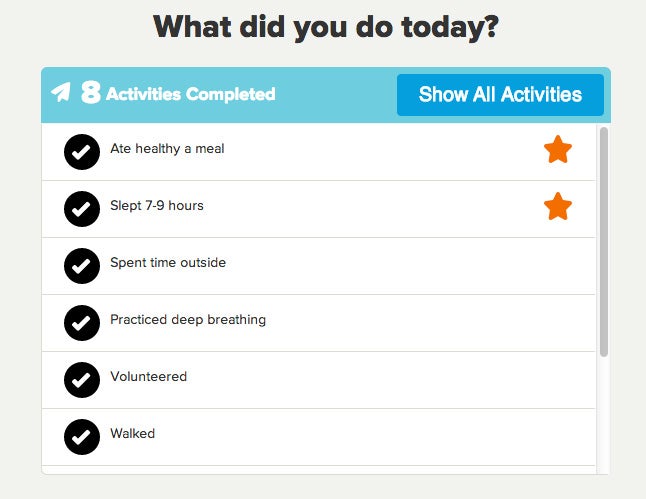The width and height of the screenshot is (646, 499).
Task: Toggle the Practiced deep breathing checkmark
Action: point(82,323)
